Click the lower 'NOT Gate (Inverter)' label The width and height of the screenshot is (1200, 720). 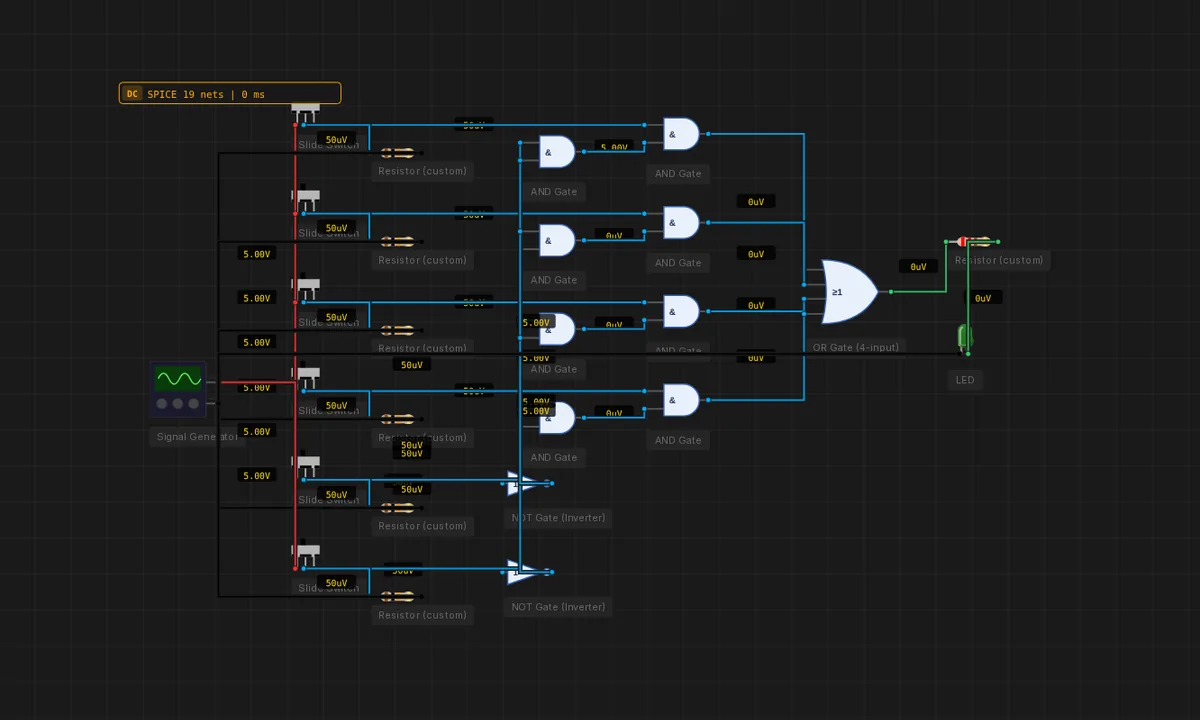click(558, 607)
